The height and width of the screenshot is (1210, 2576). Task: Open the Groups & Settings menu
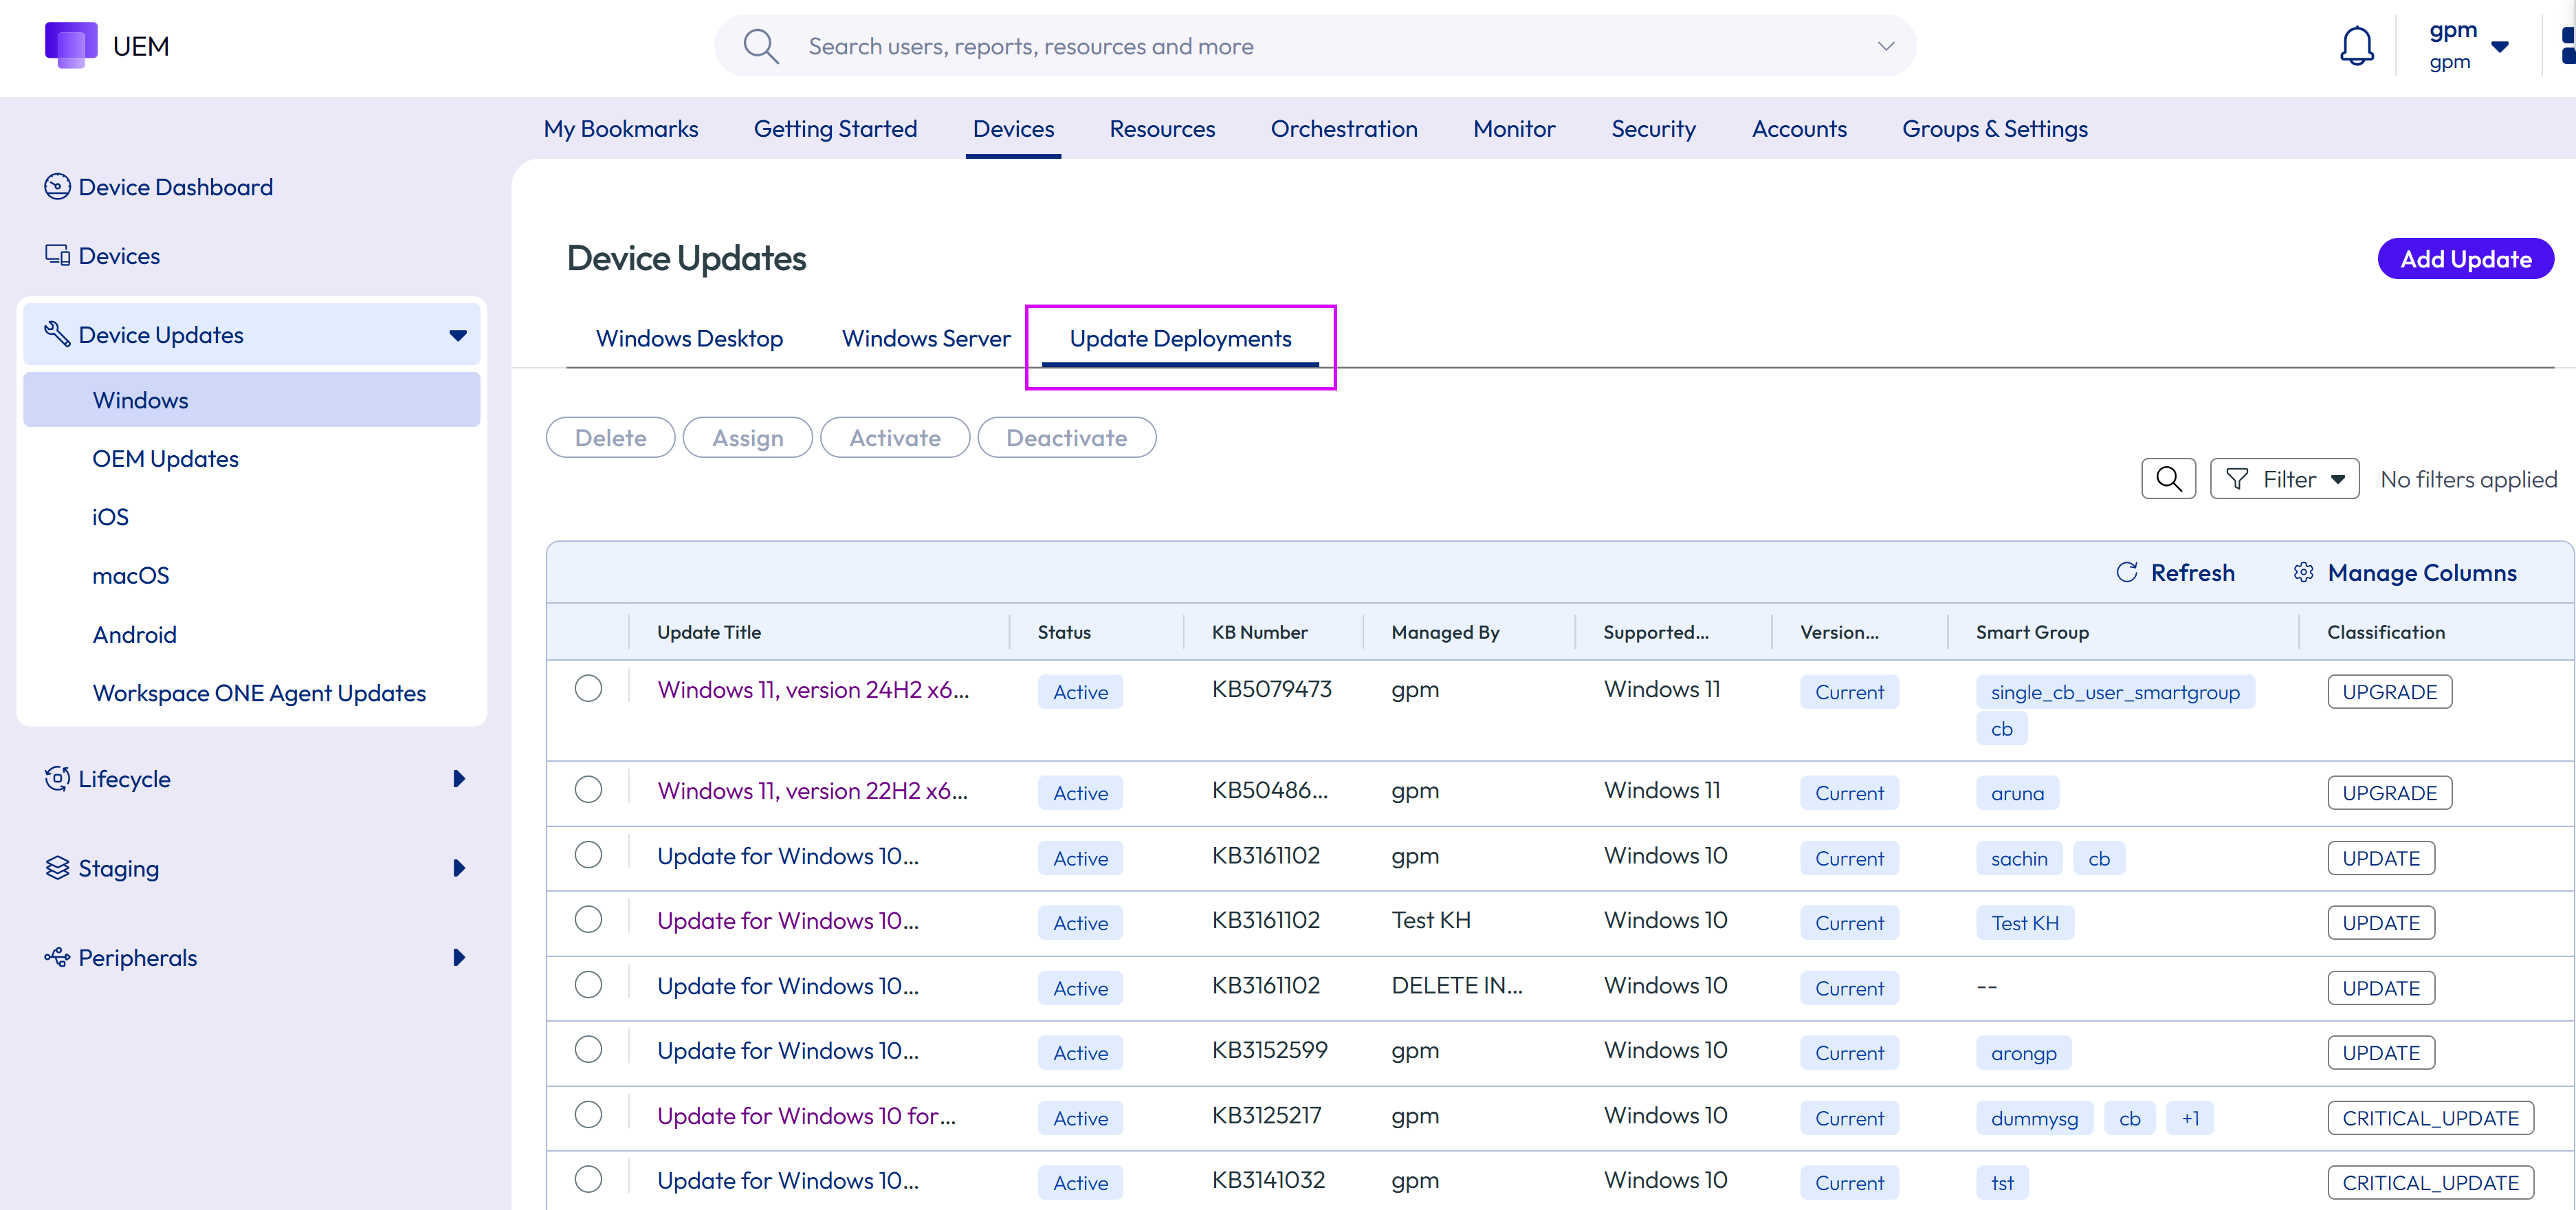1994,129
